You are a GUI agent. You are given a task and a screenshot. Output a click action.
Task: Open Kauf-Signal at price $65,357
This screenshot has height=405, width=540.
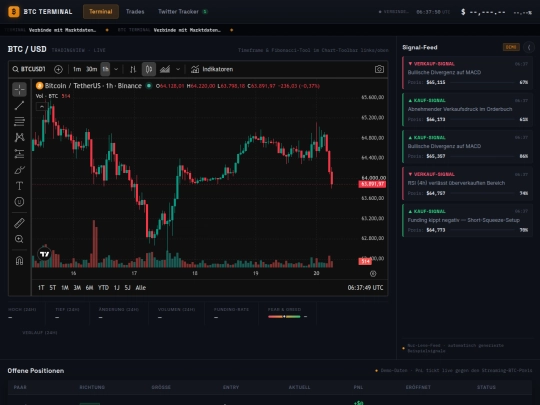pos(467,147)
